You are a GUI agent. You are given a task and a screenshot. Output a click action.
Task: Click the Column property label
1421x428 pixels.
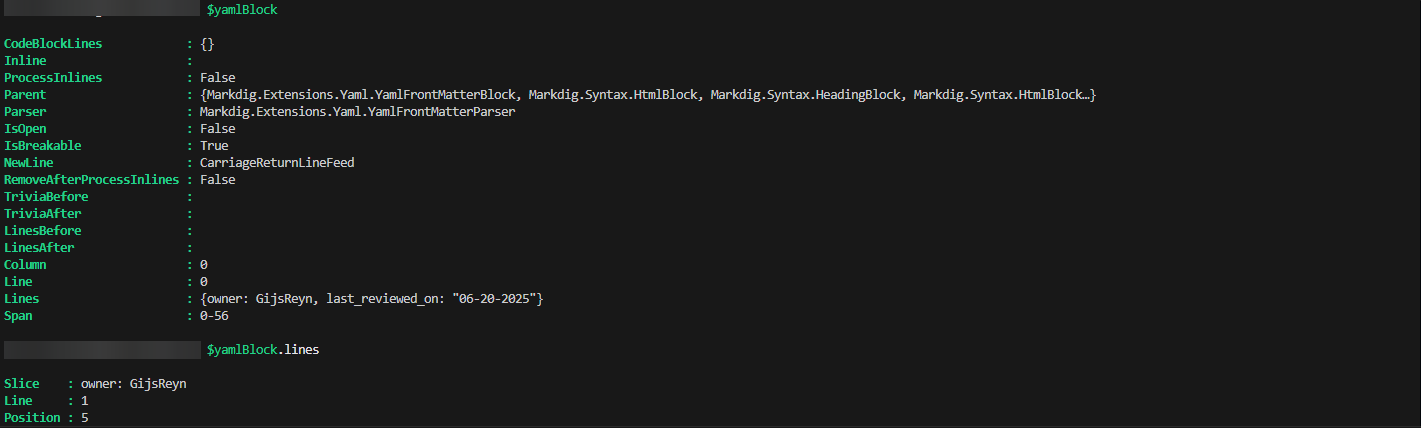(25, 265)
